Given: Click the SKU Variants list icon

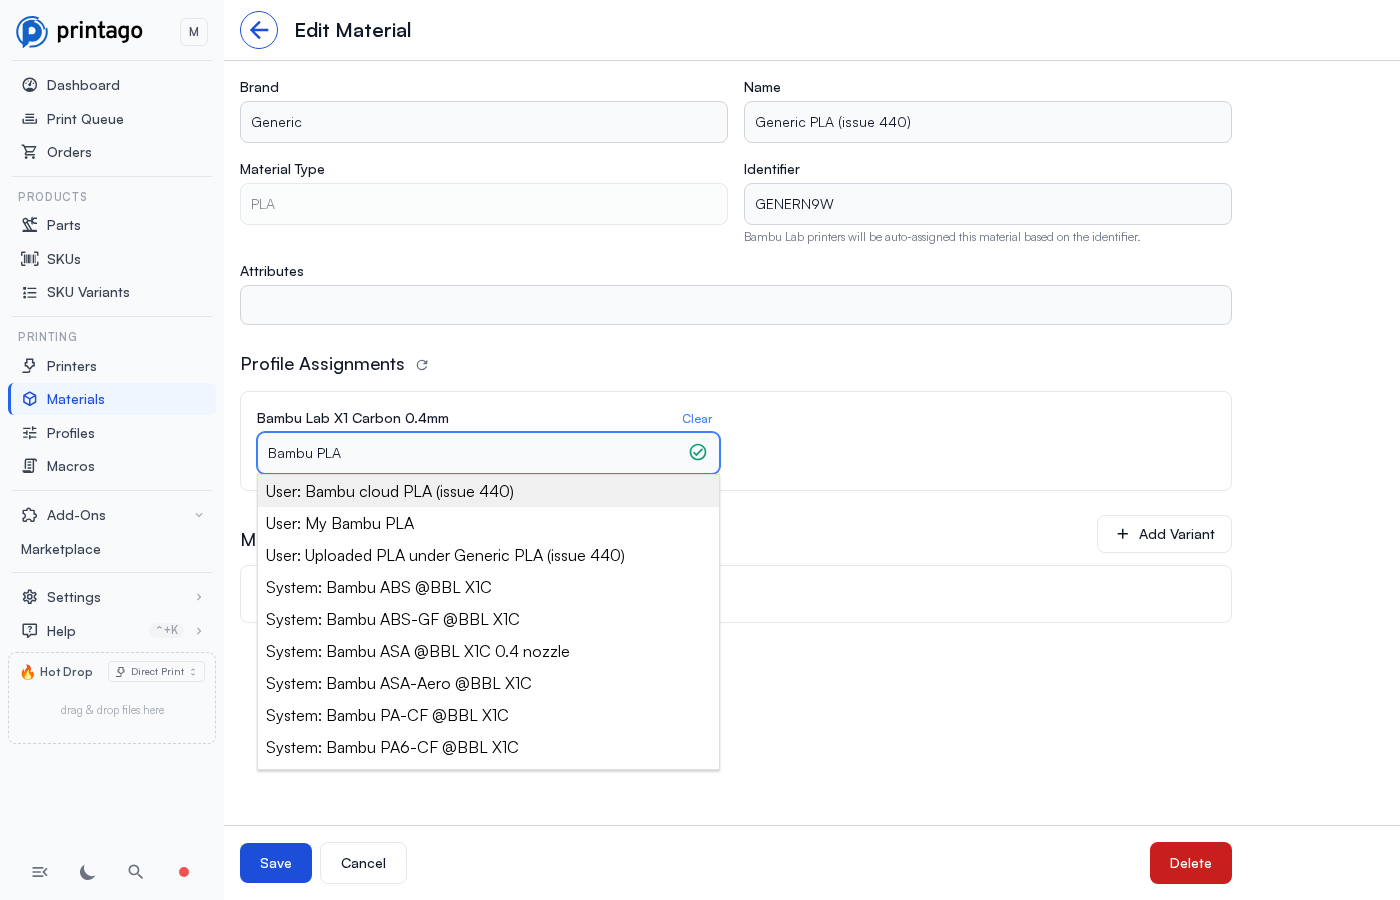Looking at the screenshot, I should click(x=30, y=292).
